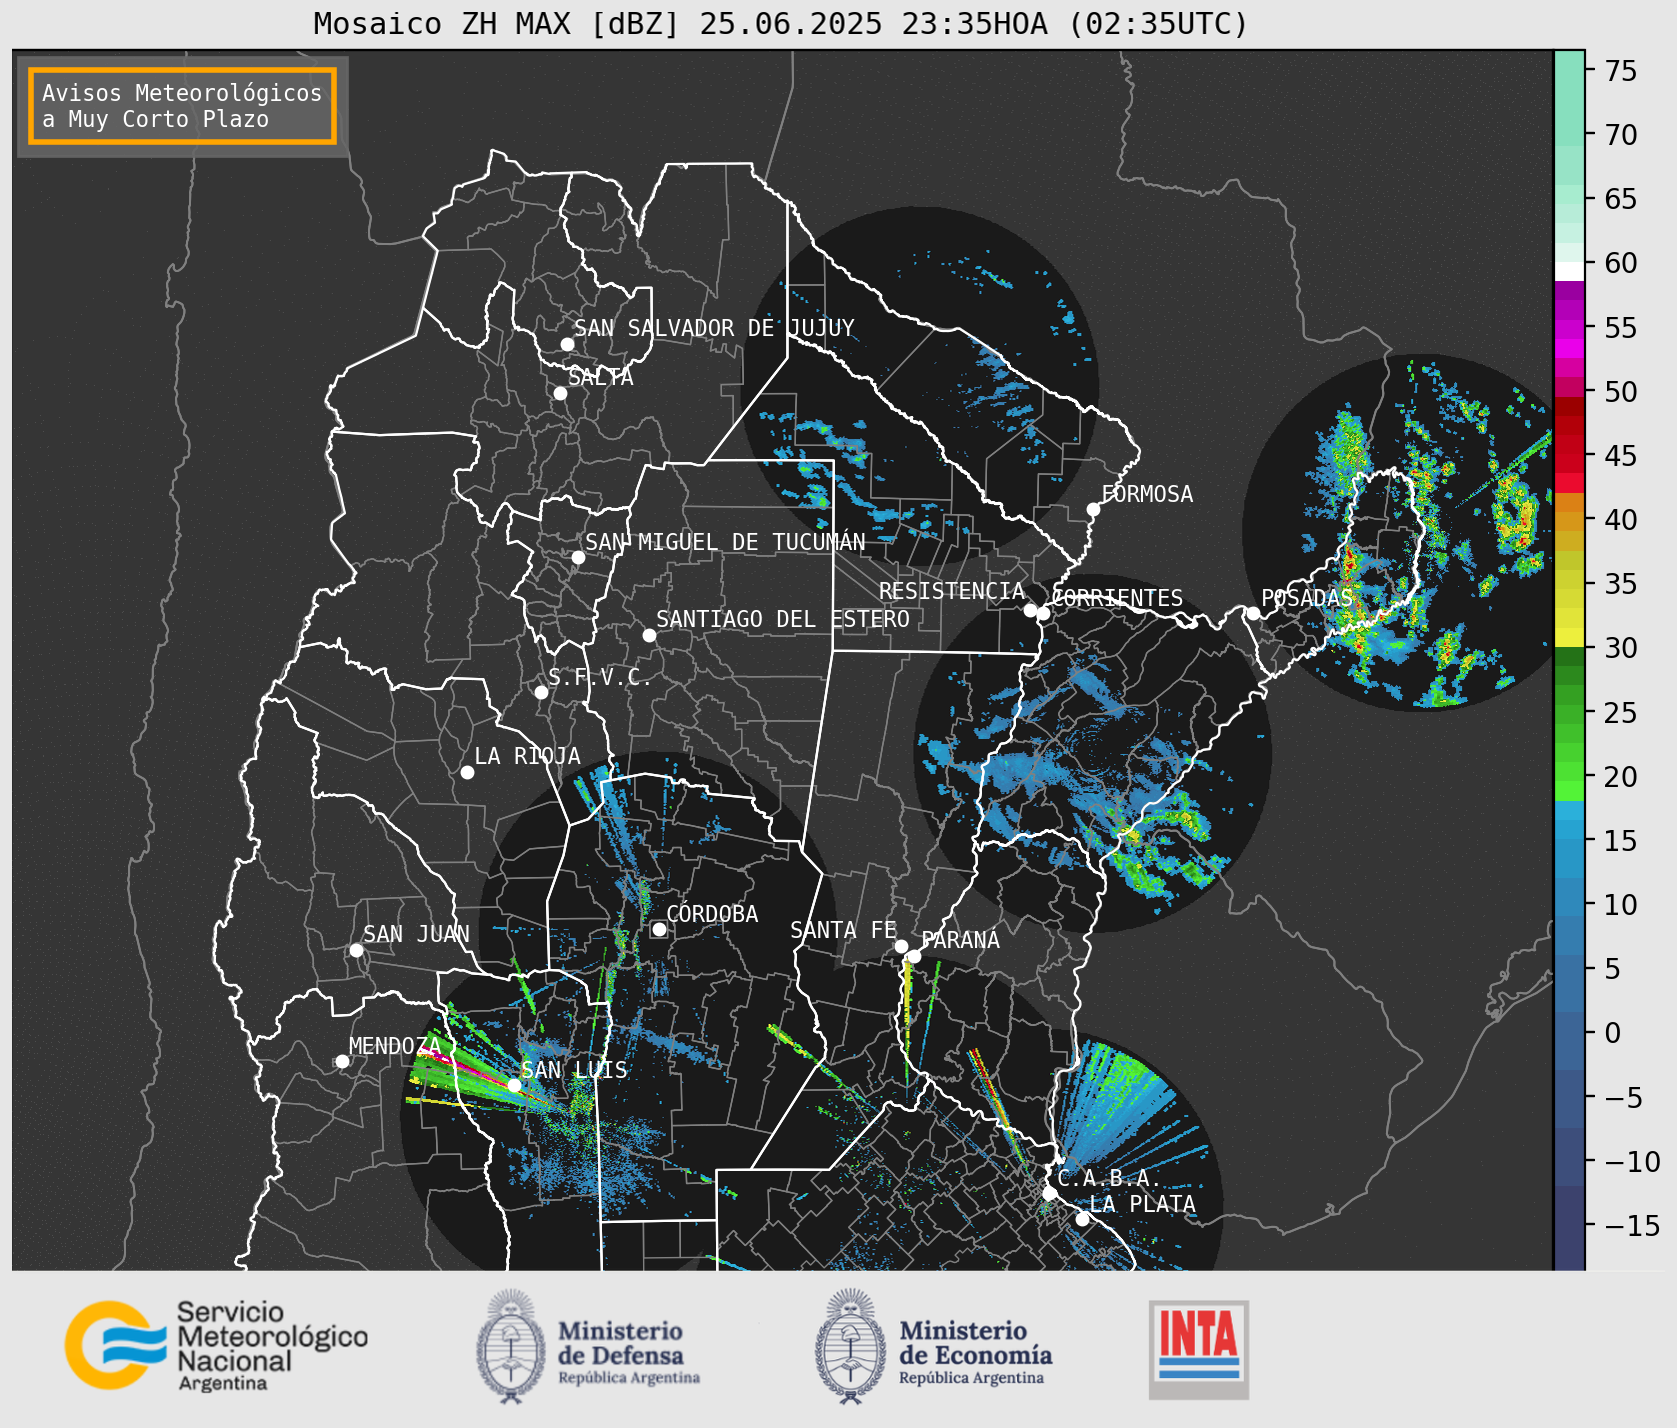Click the MENDOZA city label

pos(395,1046)
